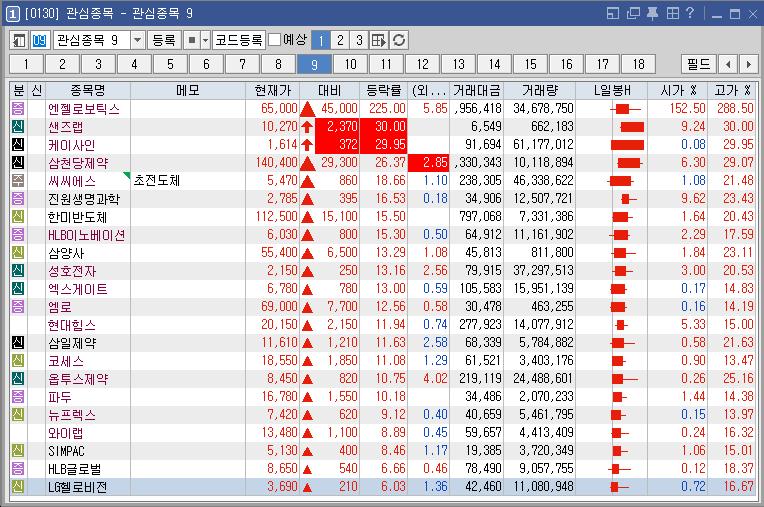Select the 코세스 stock name
Viewport: 764px width, 507px height.
(66, 361)
